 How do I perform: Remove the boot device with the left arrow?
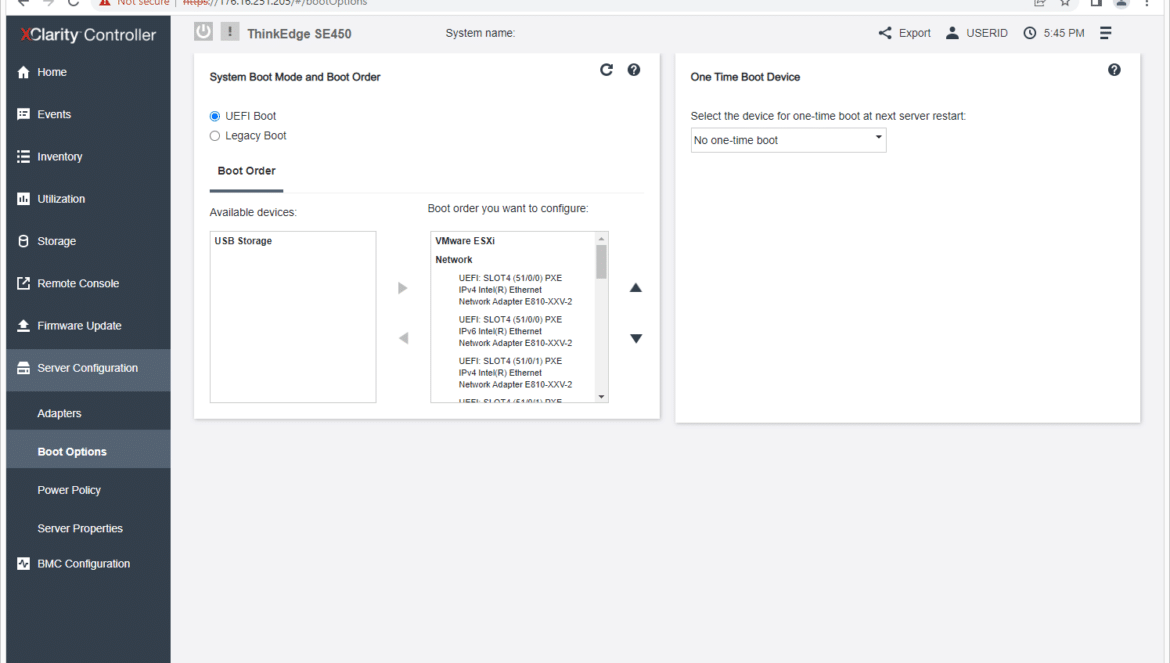(x=403, y=338)
